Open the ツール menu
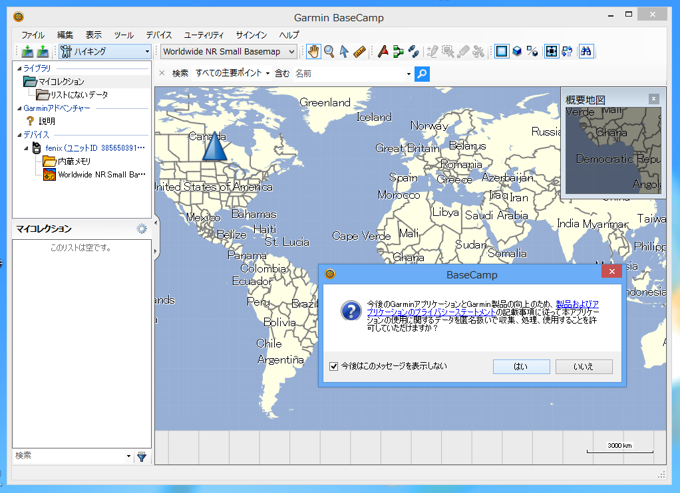 (x=124, y=35)
